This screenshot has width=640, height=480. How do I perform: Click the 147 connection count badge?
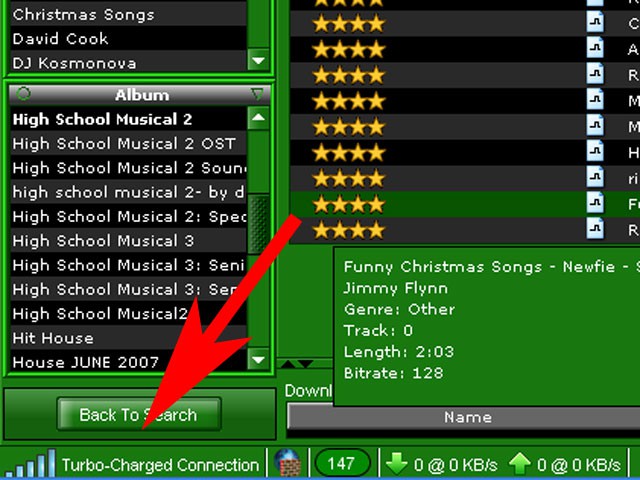[x=342, y=463]
